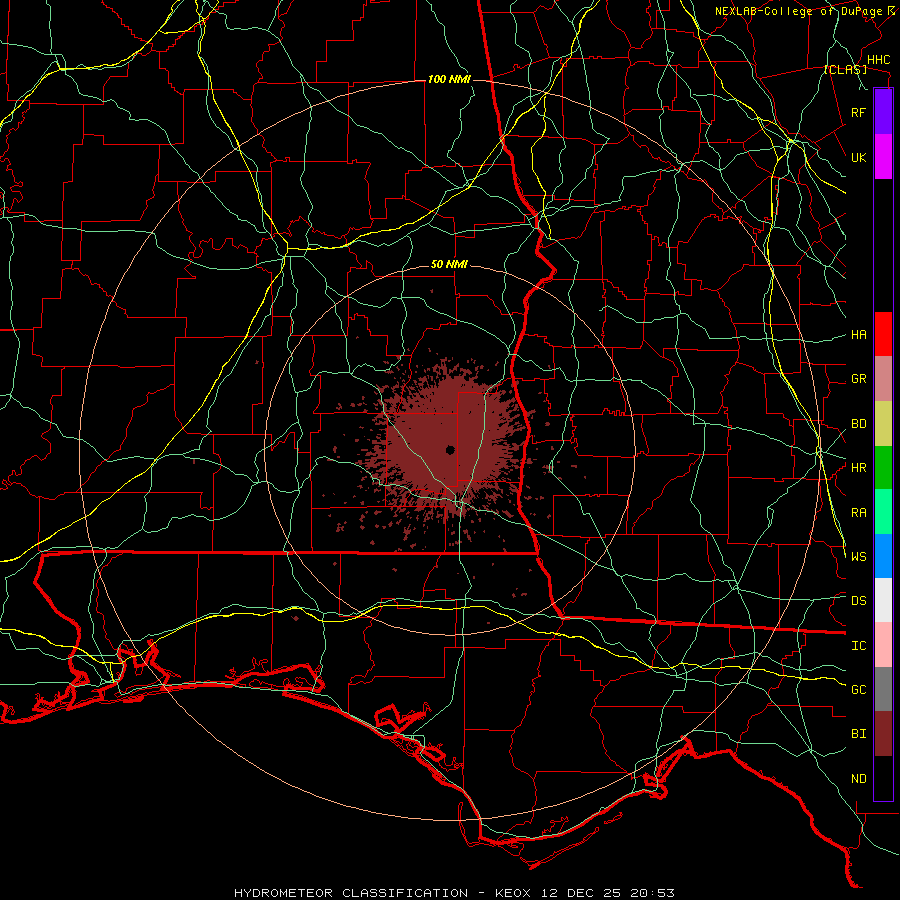Image resolution: width=900 pixels, height=900 pixels.
Task: Click the RA legend label
Action: 859,513
